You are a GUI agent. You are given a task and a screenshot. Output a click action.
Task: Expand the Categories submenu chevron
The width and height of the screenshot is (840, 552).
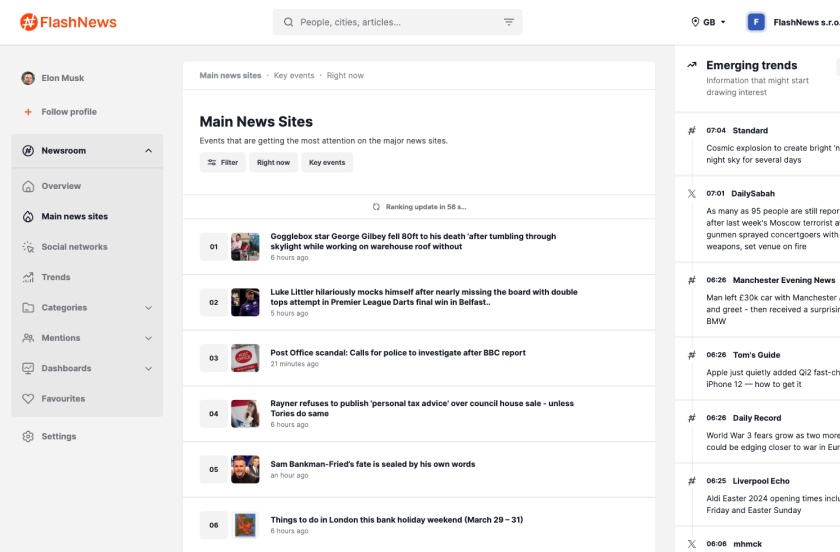[x=148, y=308]
